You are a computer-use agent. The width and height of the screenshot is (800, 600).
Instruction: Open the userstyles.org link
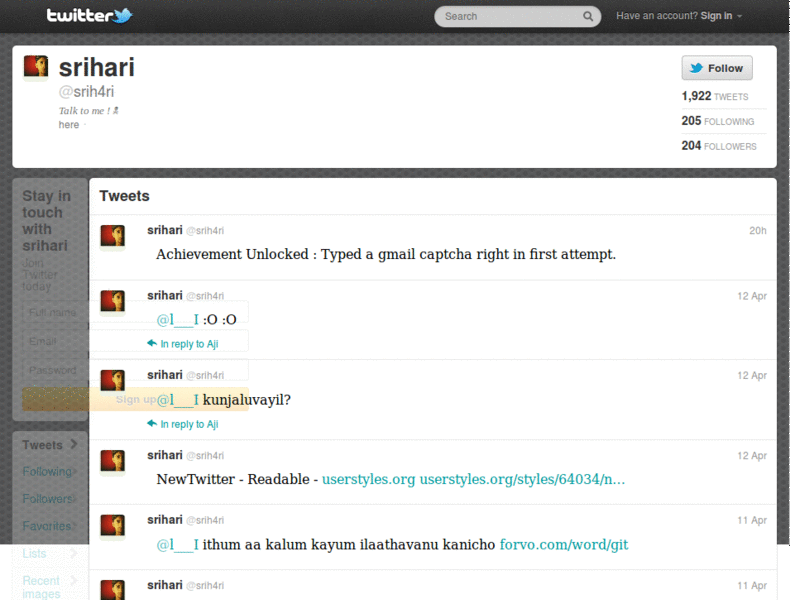(x=368, y=480)
